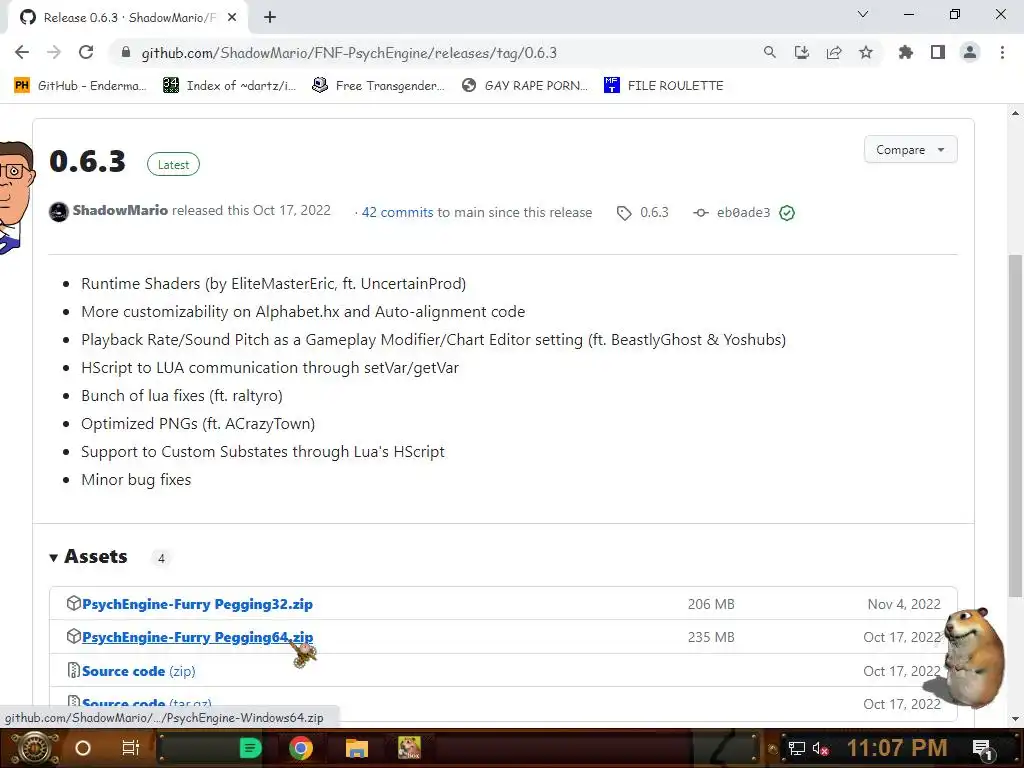Click the 206 MB file size

click(x=711, y=604)
